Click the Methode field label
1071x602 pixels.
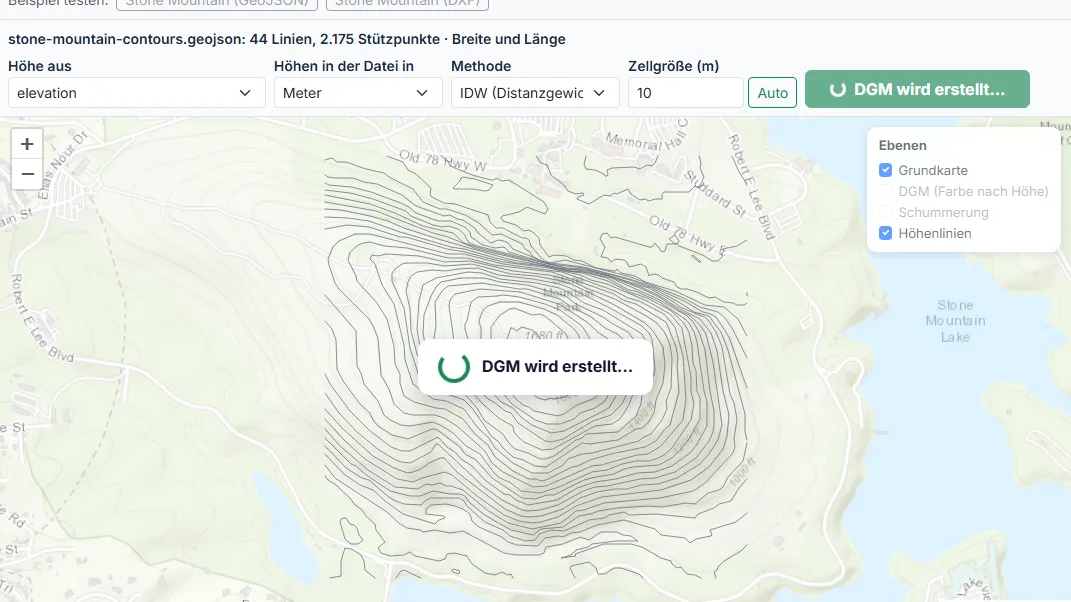coord(481,66)
